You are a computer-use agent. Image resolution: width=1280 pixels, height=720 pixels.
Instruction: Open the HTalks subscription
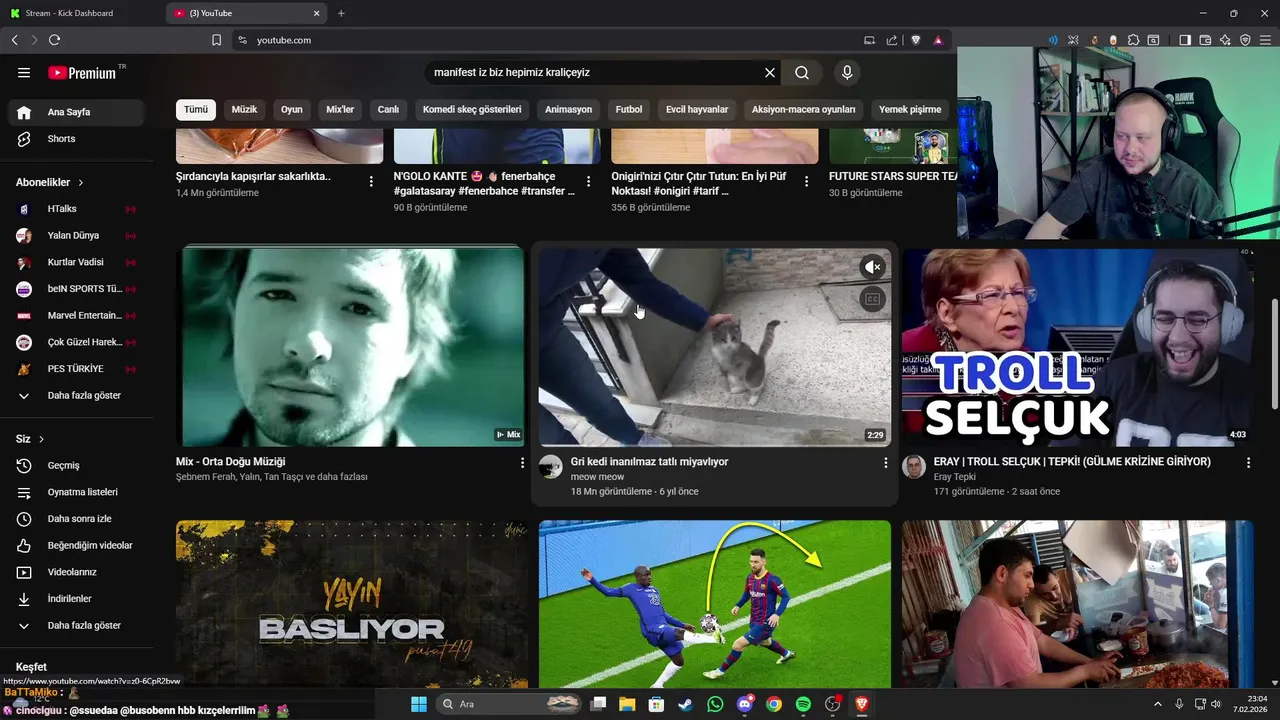(76, 209)
